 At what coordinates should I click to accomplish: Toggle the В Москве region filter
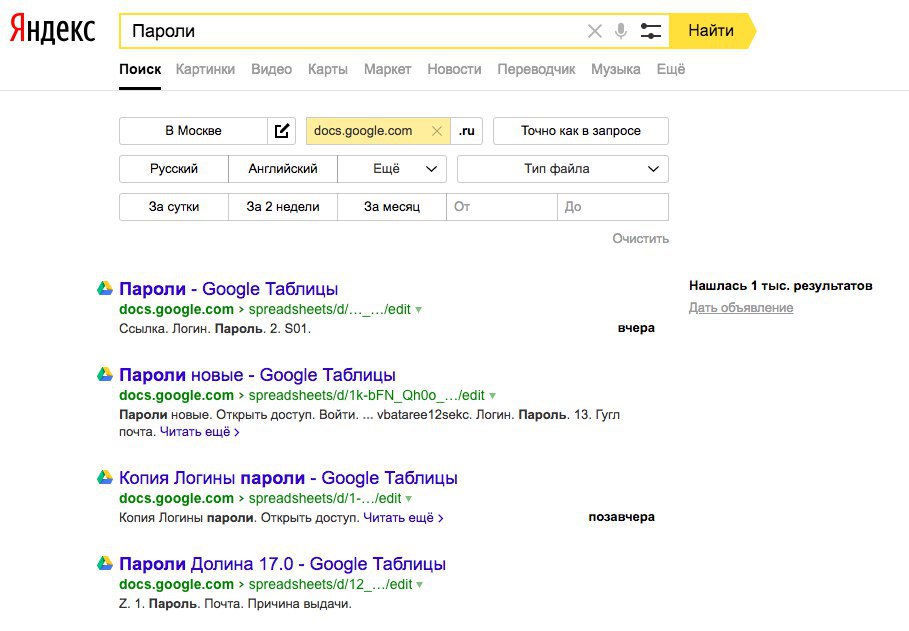click(193, 131)
